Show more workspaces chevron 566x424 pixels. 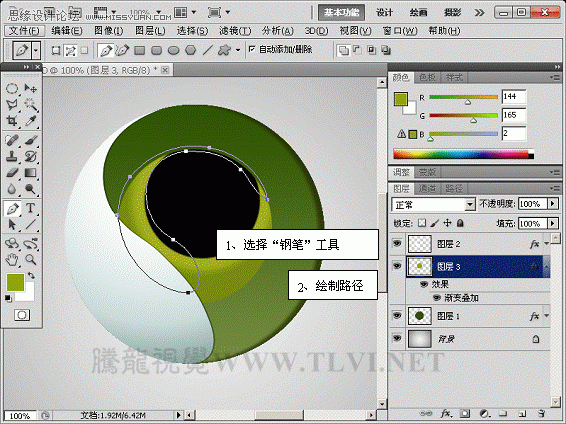coord(479,13)
